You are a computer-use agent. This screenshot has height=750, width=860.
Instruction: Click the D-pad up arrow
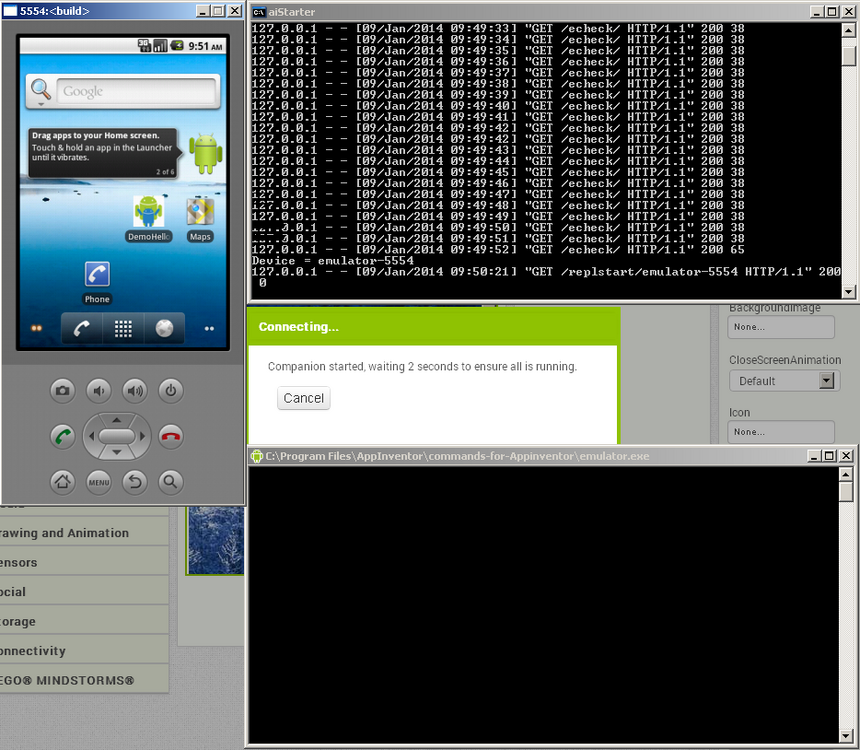pos(117,420)
